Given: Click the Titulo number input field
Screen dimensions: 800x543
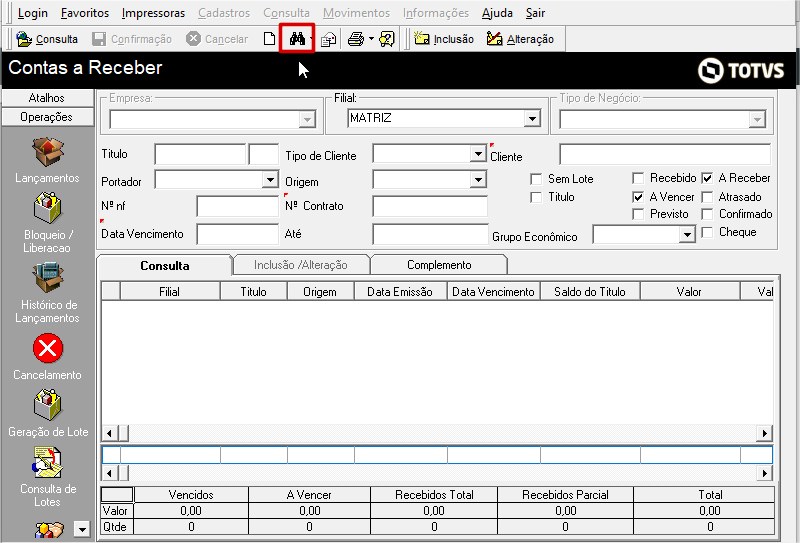Looking at the screenshot, I should click(x=200, y=154).
